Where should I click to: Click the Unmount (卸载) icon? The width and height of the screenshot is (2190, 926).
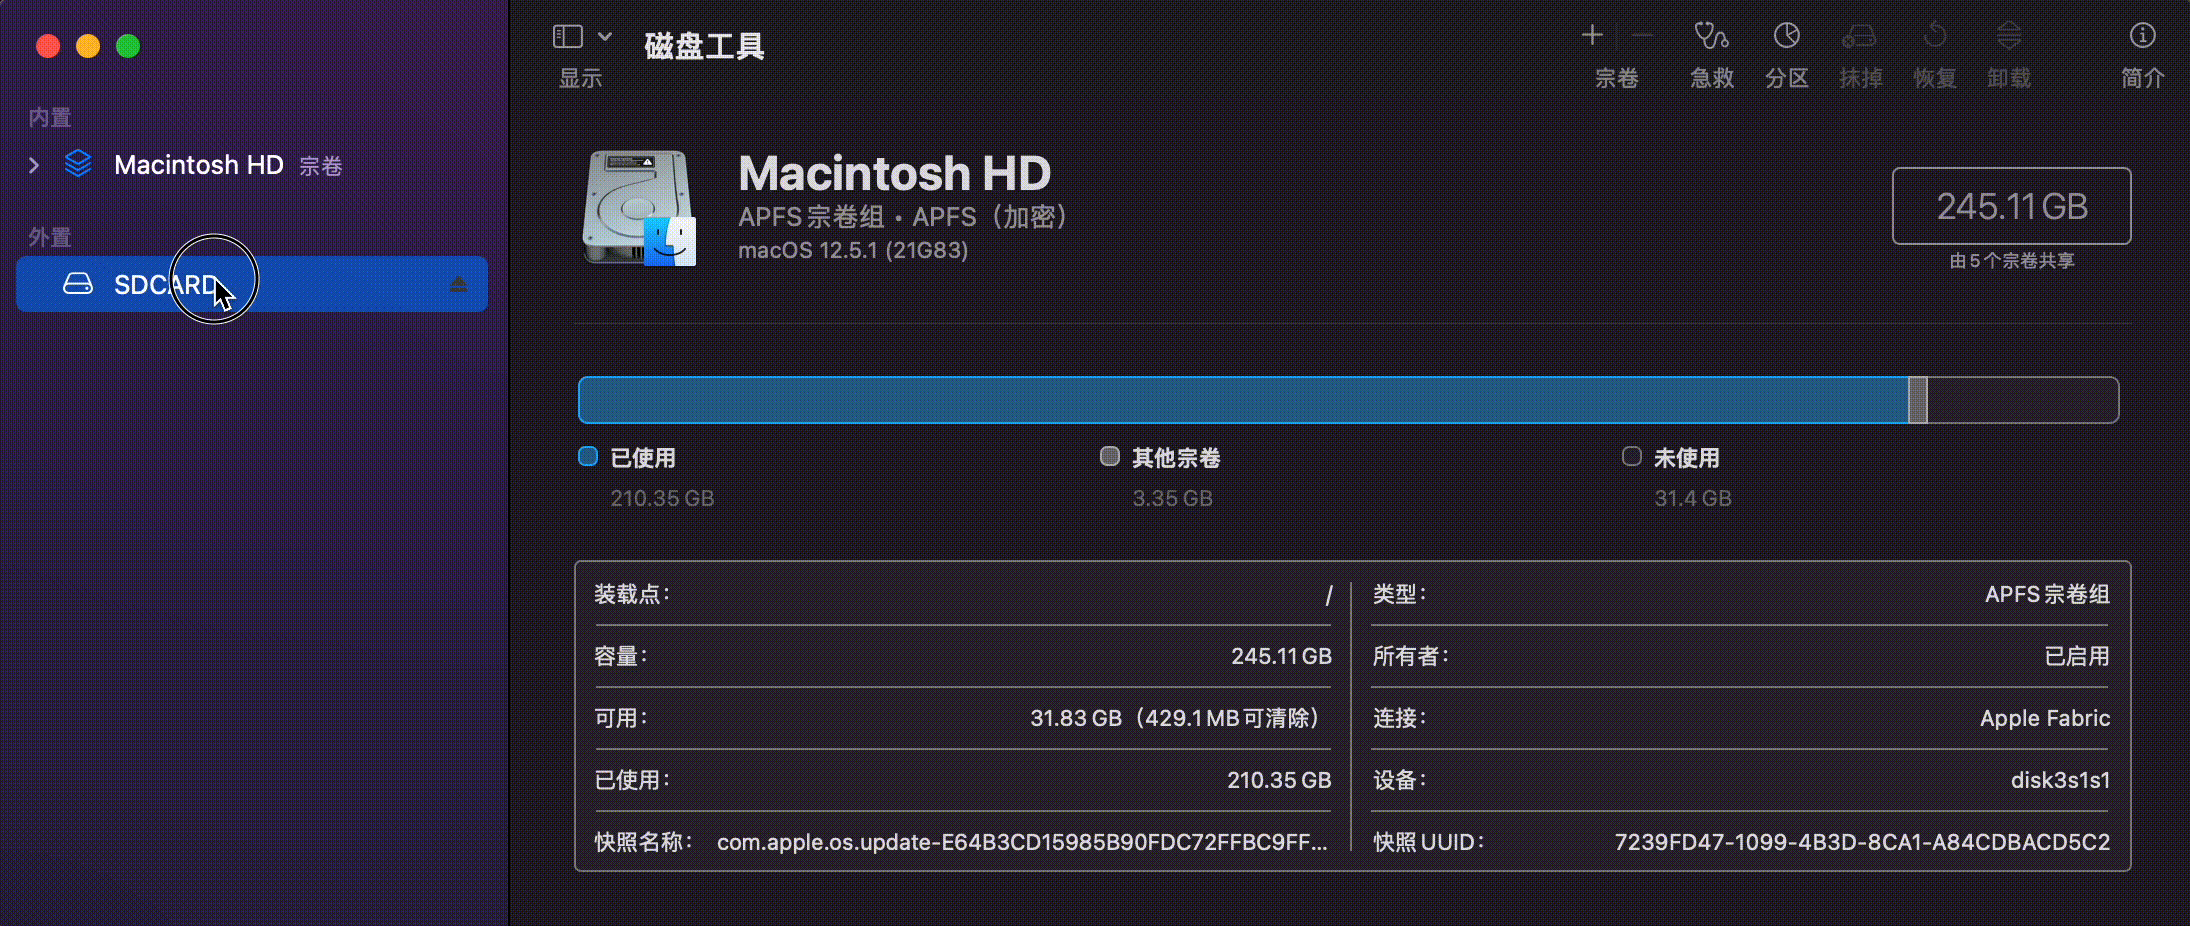click(x=2009, y=36)
